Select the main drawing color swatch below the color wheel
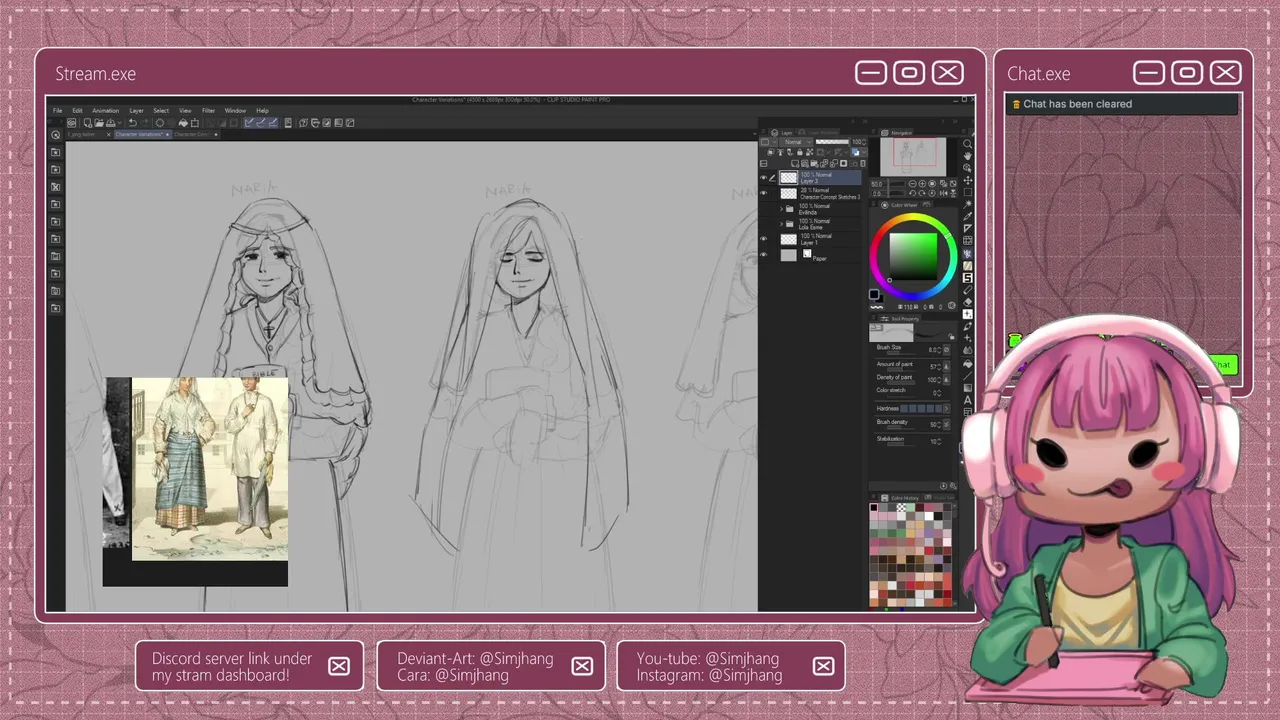 (x=874, y=294)
